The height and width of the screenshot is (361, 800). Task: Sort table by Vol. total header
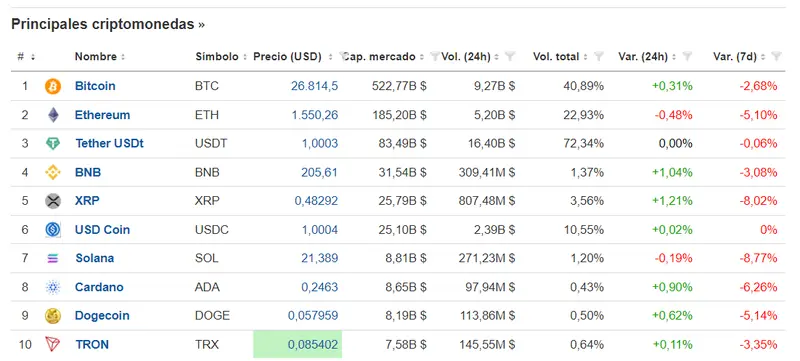tap(561, 57)
